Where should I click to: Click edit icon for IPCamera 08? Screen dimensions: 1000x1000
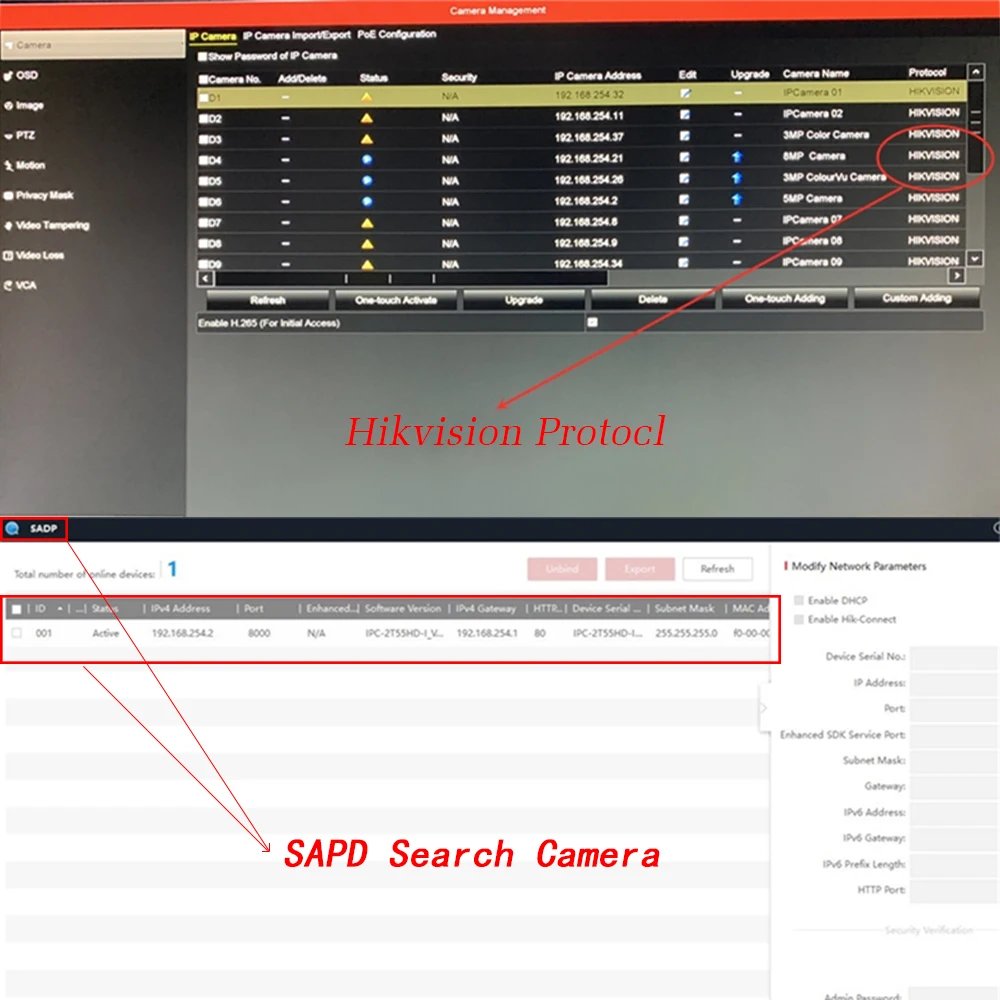[x=684, y=242]
